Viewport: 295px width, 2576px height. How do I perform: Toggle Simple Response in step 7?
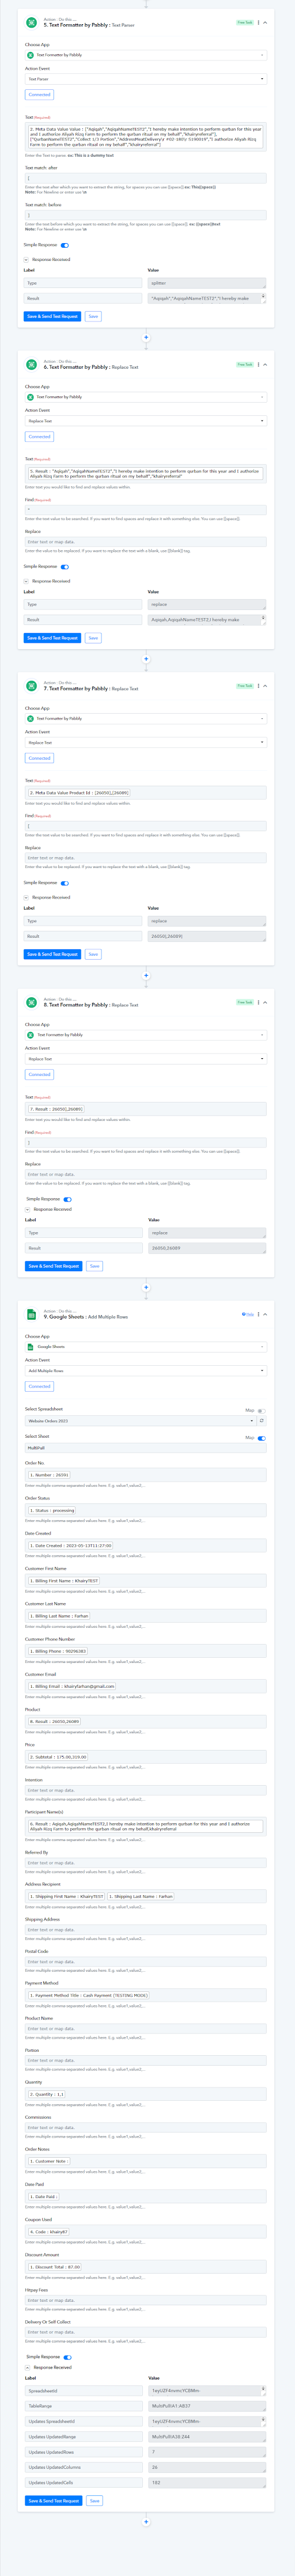tap(65, 883)
